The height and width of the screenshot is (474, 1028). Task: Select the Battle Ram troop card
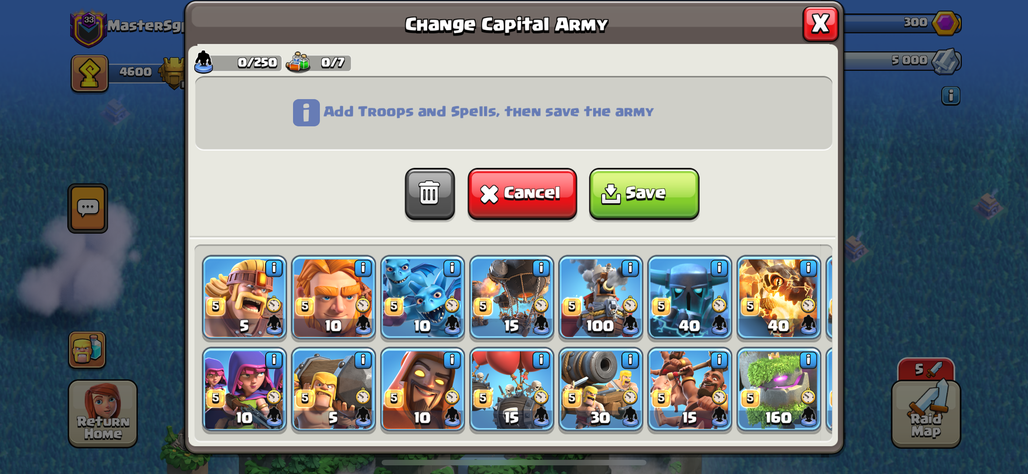click(x=334, y=389)
